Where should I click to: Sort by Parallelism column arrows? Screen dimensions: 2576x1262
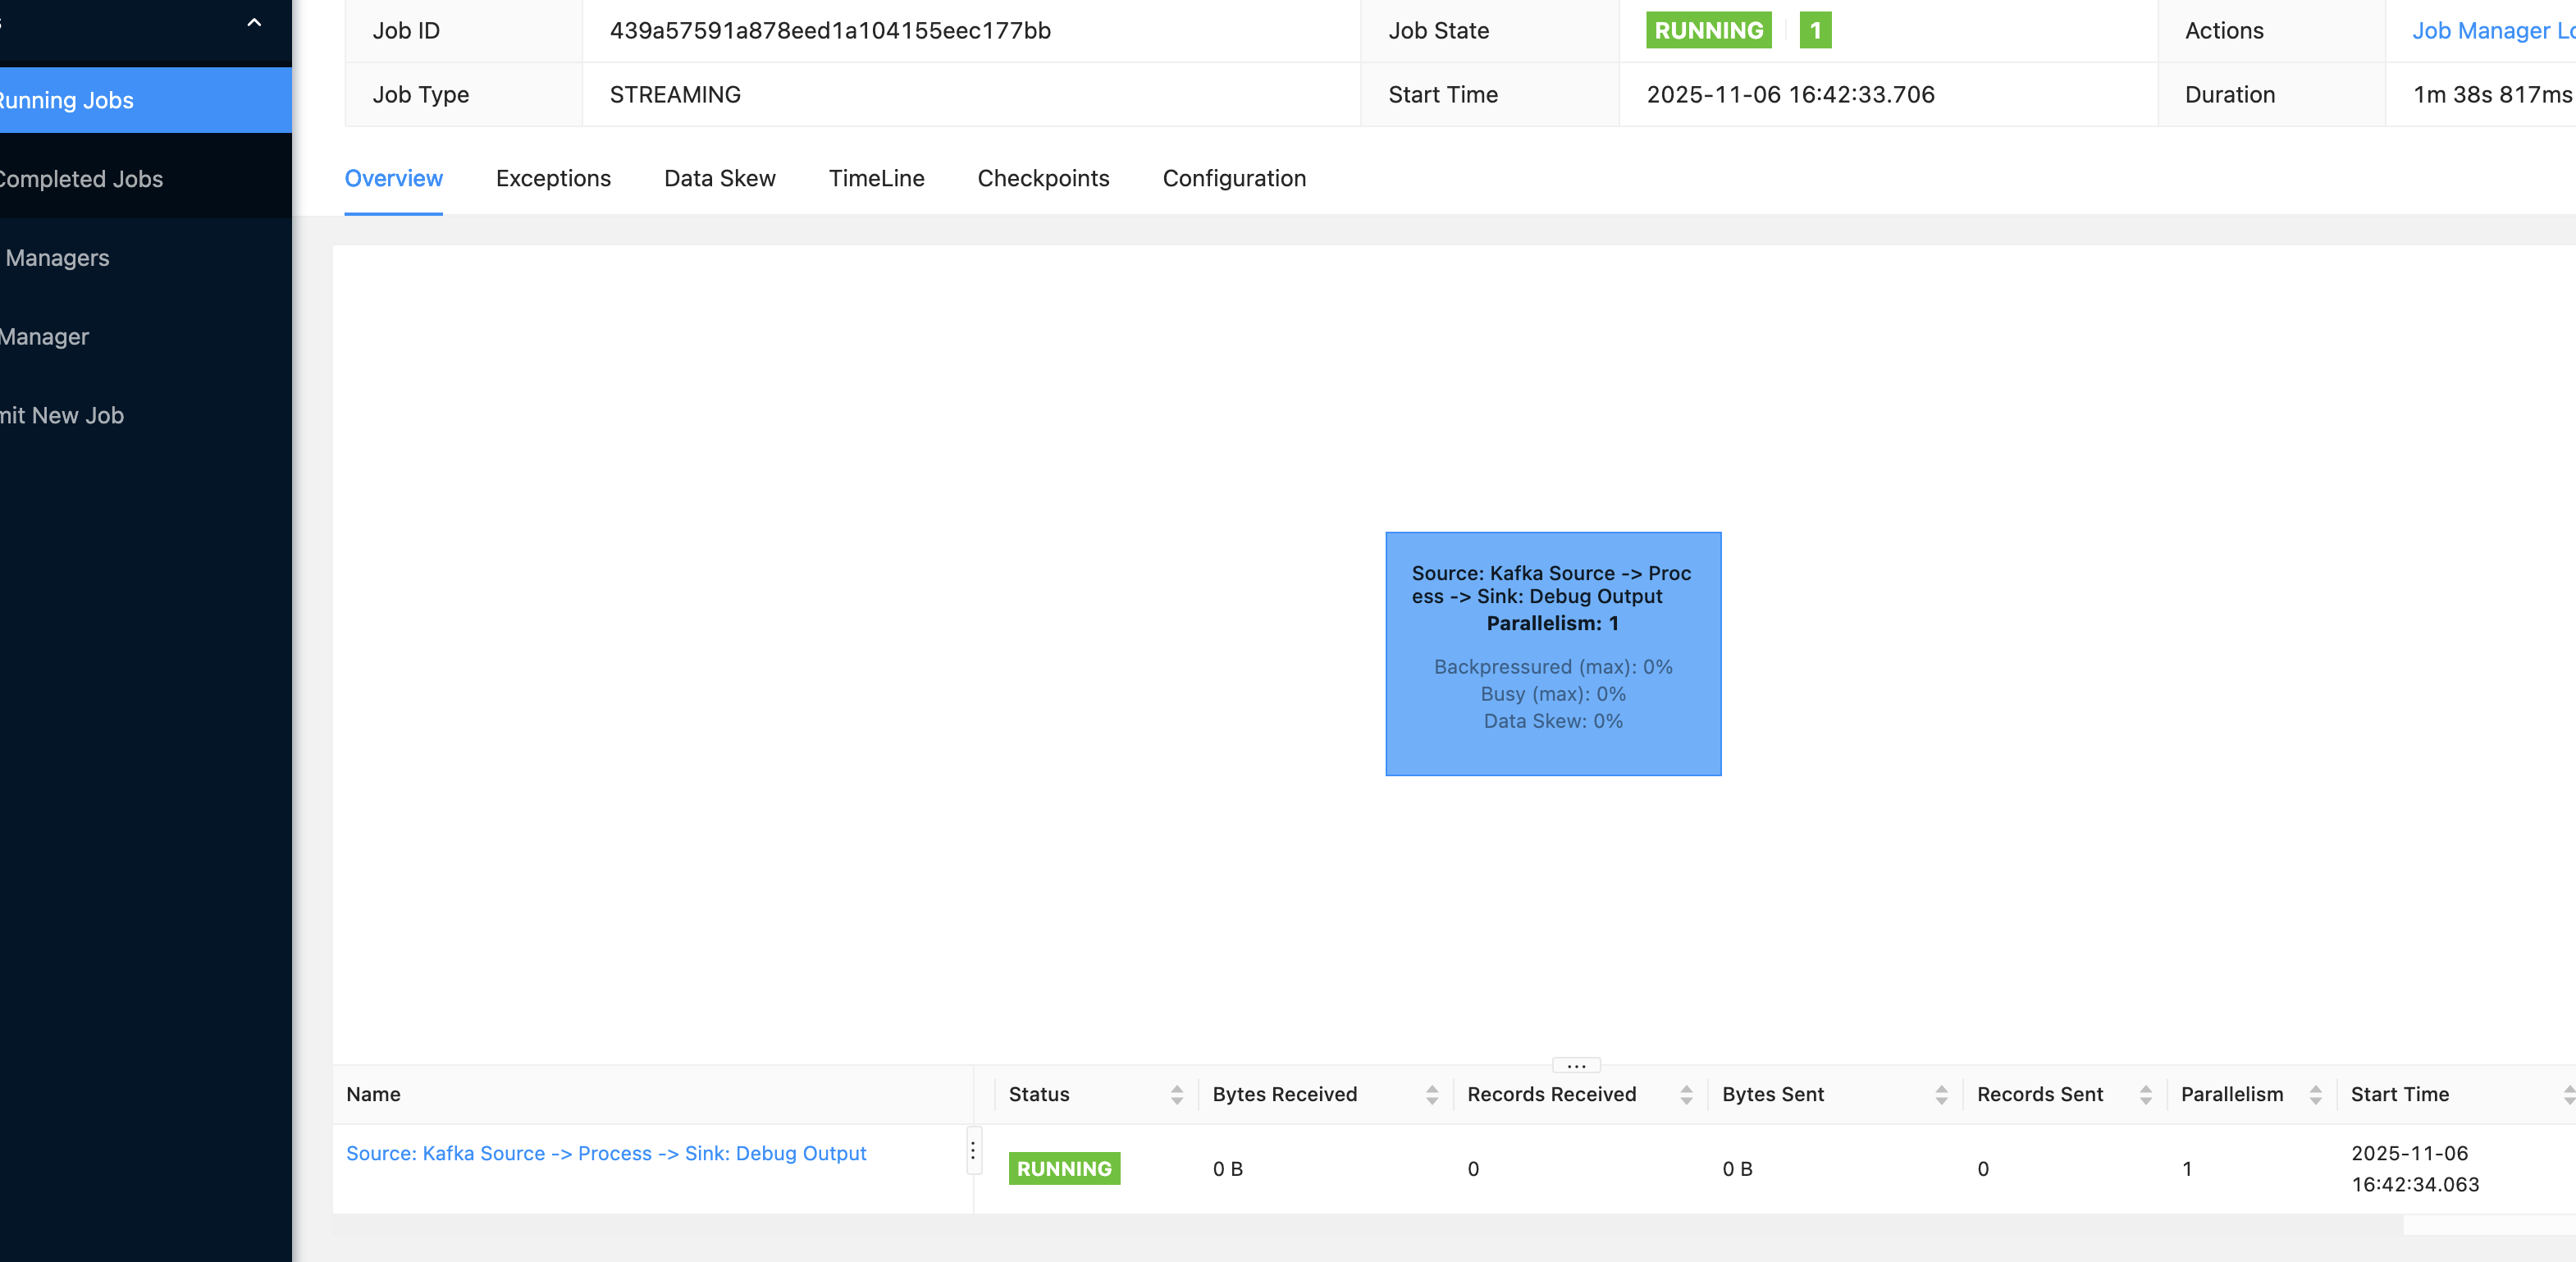point(2315,1095)
